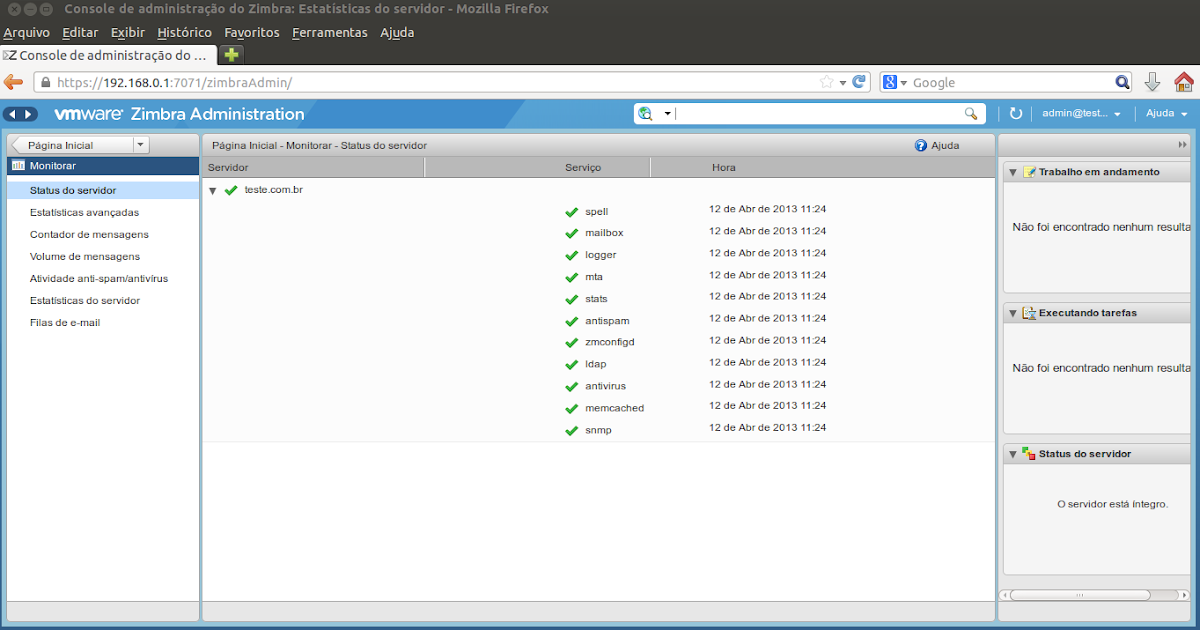Collapse right sidebar with double arrow
1200x630 pixels.
(1182, 145)
